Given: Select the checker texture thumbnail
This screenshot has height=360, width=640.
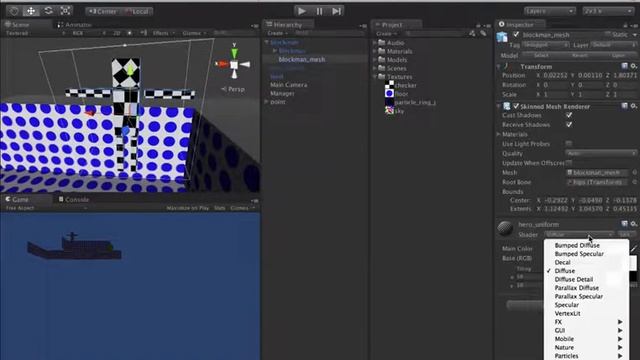Looking at the screenshot, I should [389, 85].
